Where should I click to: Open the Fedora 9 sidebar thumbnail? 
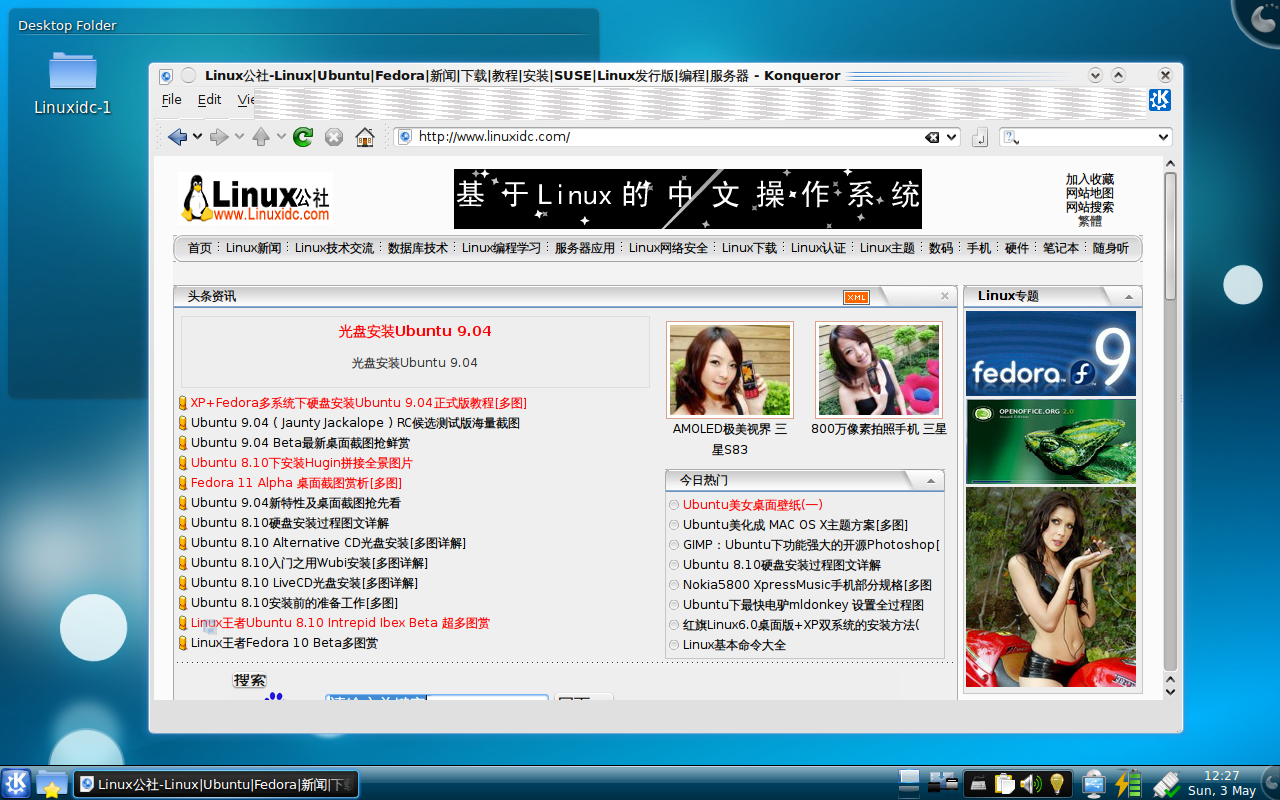(x=1050, y=350)
